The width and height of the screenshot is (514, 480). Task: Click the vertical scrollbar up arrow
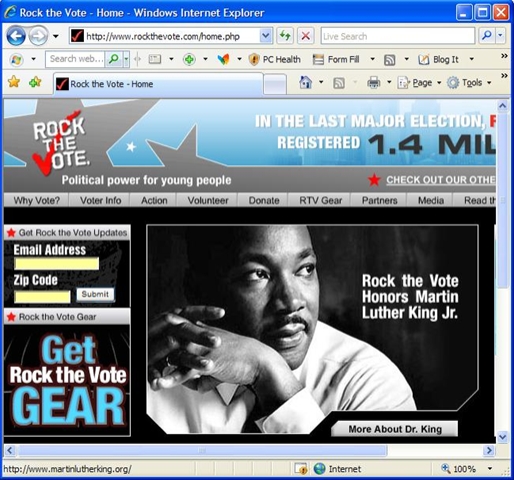pyautogui.click(x=502, y=106)
